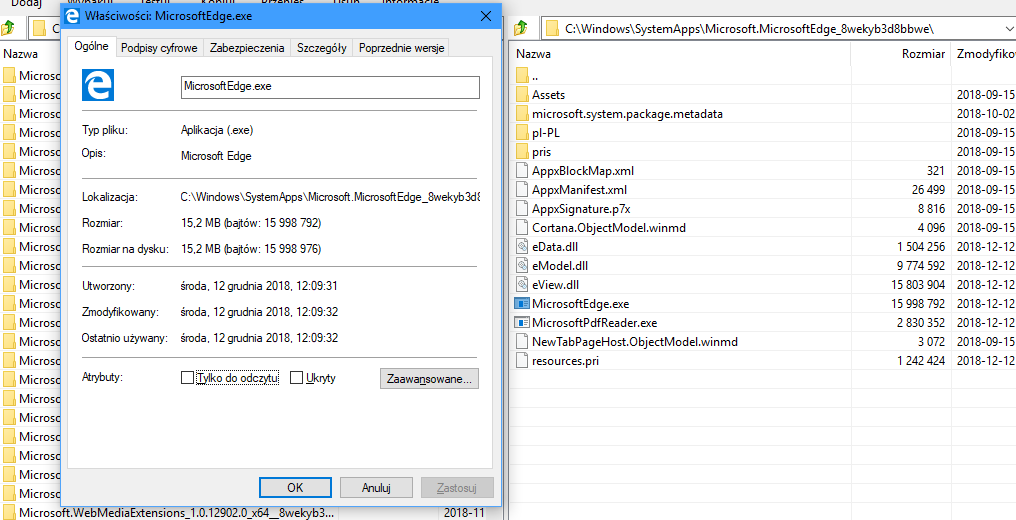
Task: Click the Edge application icon in the properties dialog
Action: 98,85
